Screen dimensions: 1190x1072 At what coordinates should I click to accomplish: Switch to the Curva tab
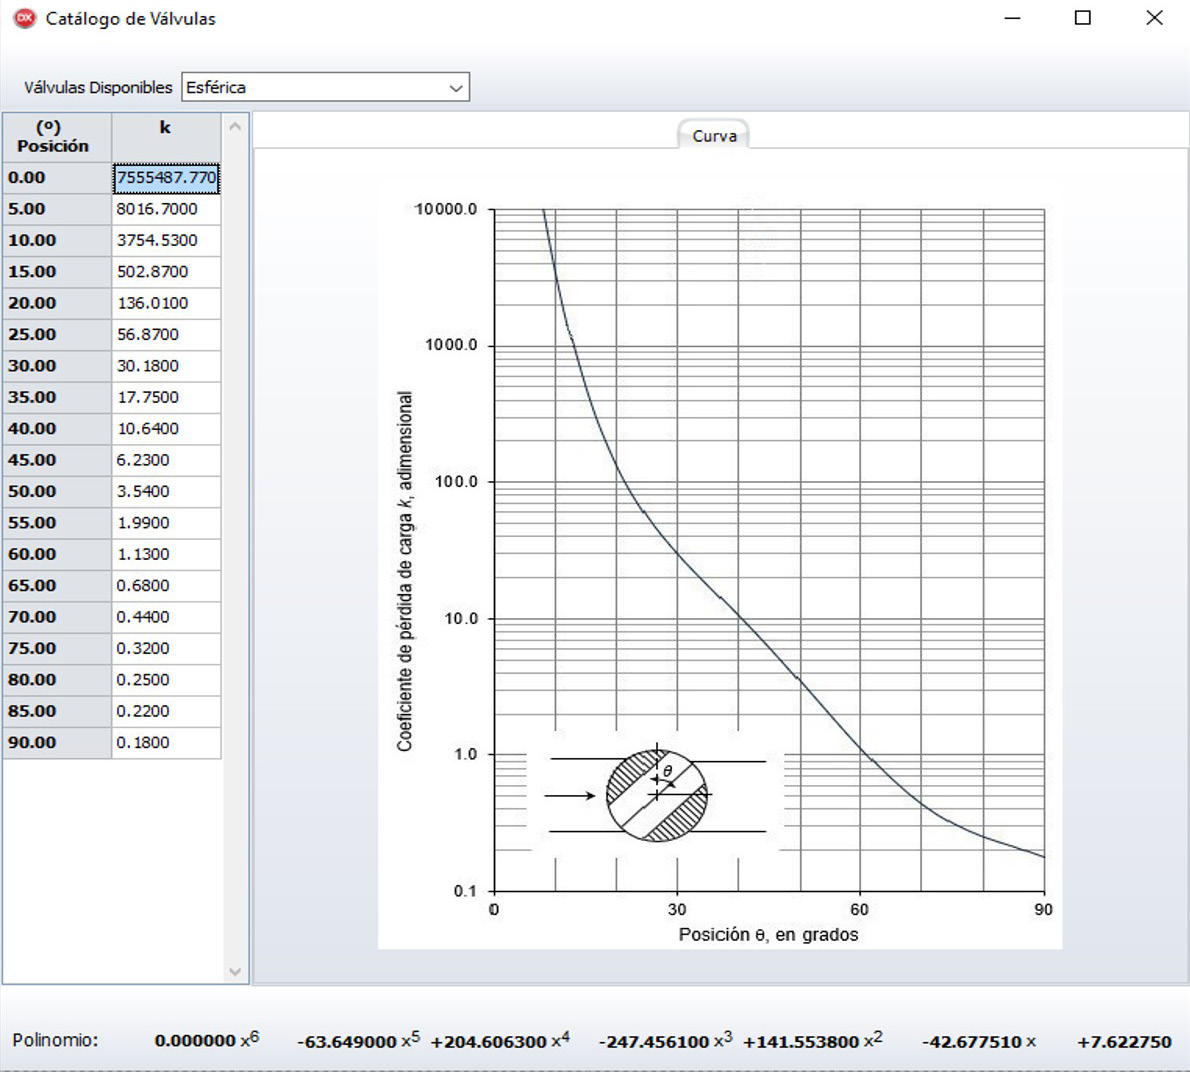tap(714, 135)
